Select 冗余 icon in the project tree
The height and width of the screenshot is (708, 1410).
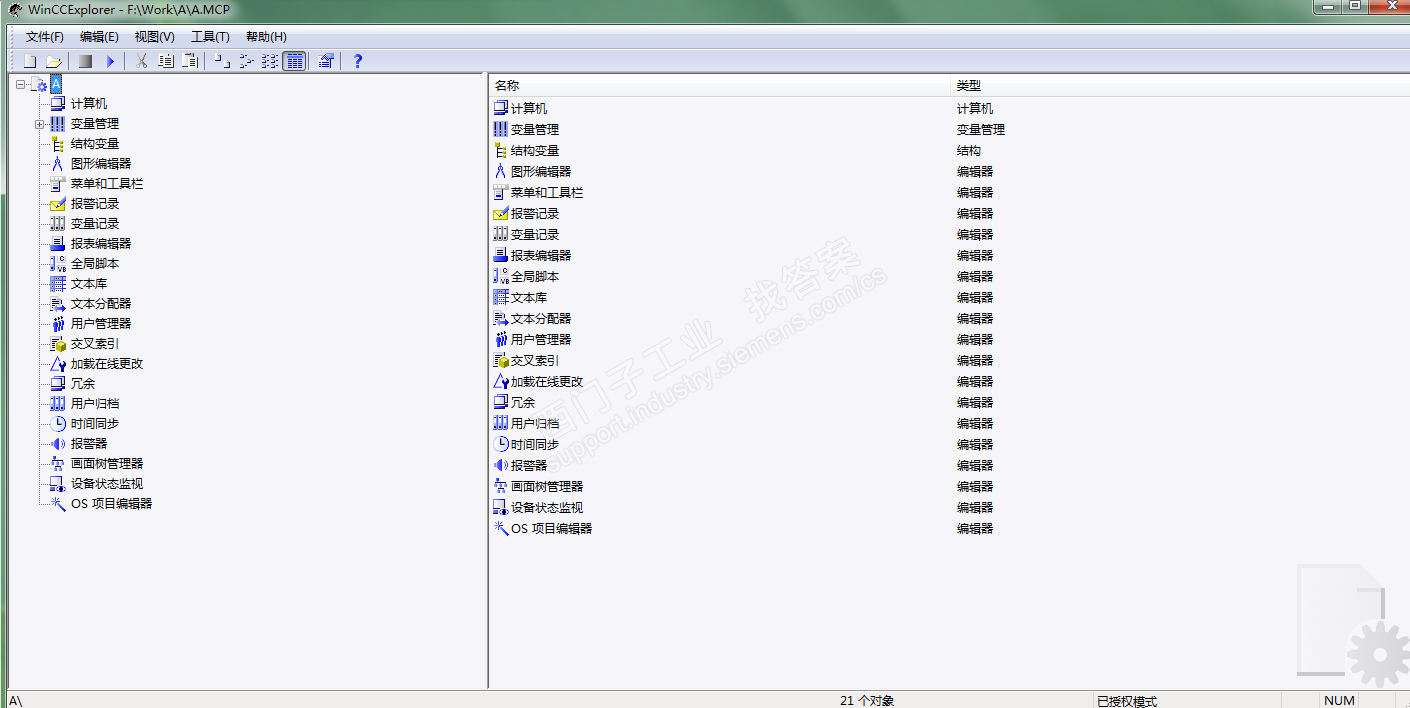click(x=58, y=384)
